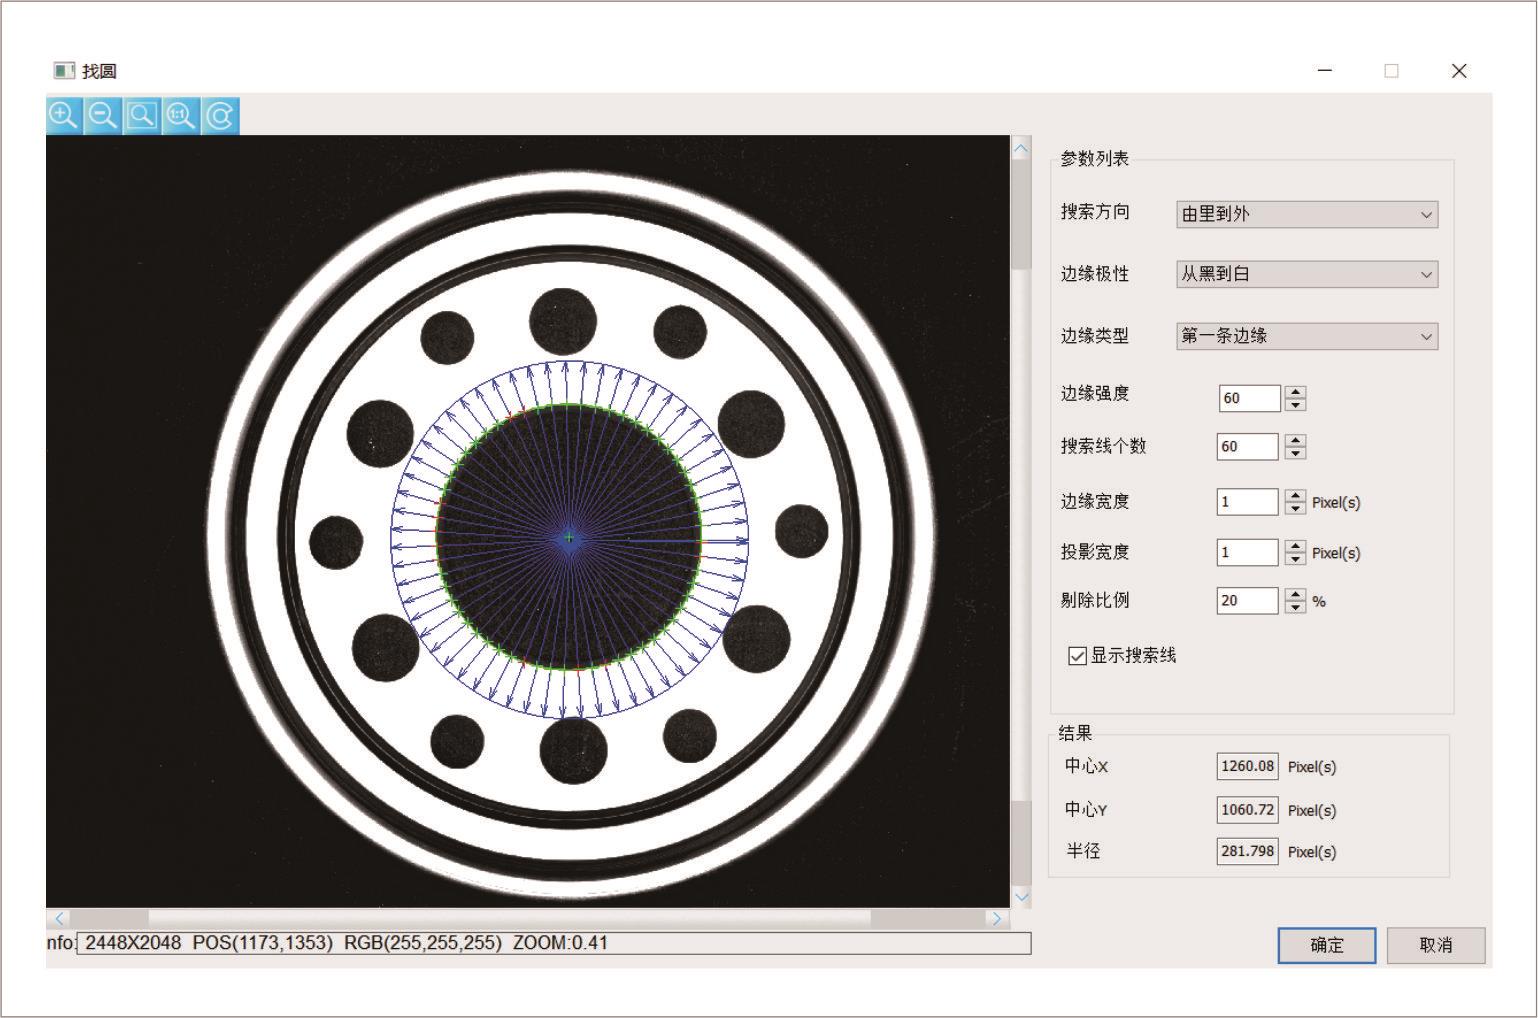Open the 边缘类型 combo box
The height and width of the screenshot is (1018, 1538).
[1306, 336]
